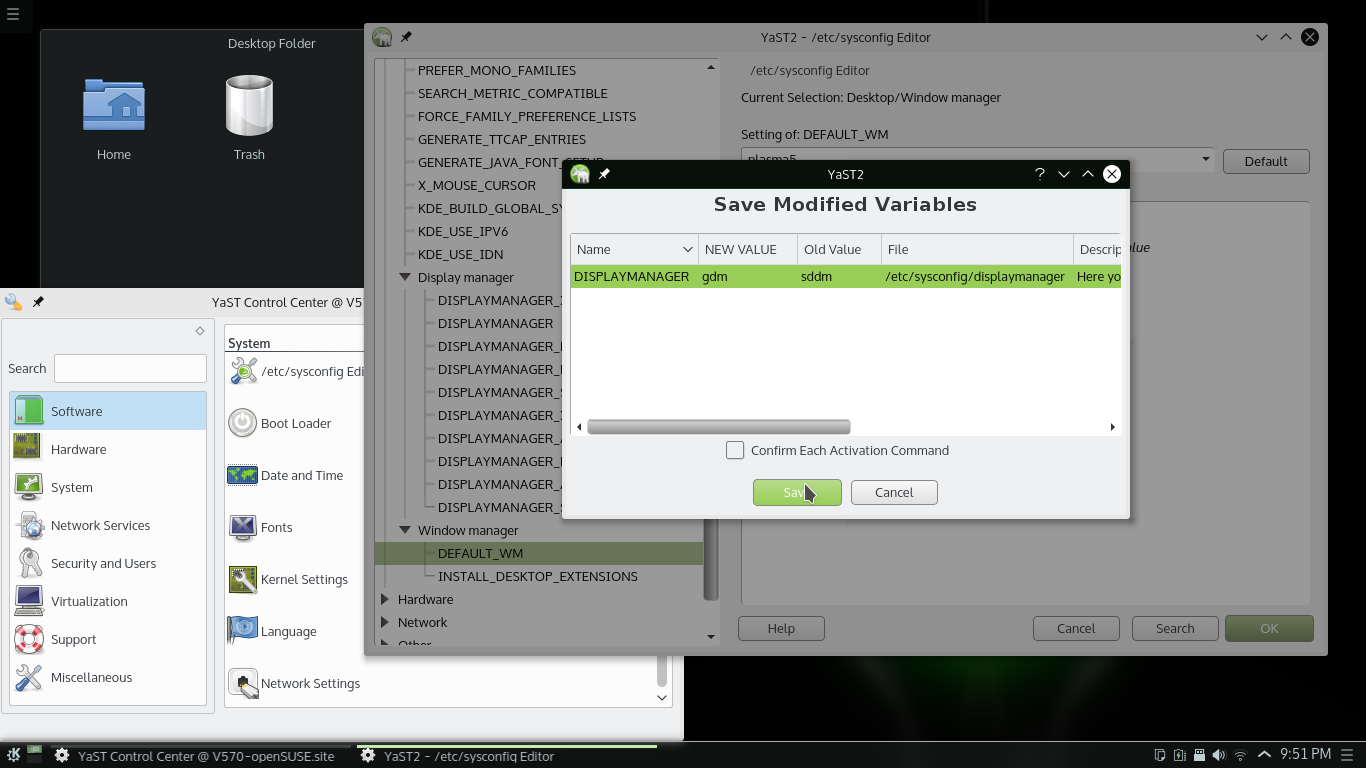Click Cancel button at bottom of sysconfig Editor
The width and height of the screenshot is (1366, 768).
coord(1076,628)
